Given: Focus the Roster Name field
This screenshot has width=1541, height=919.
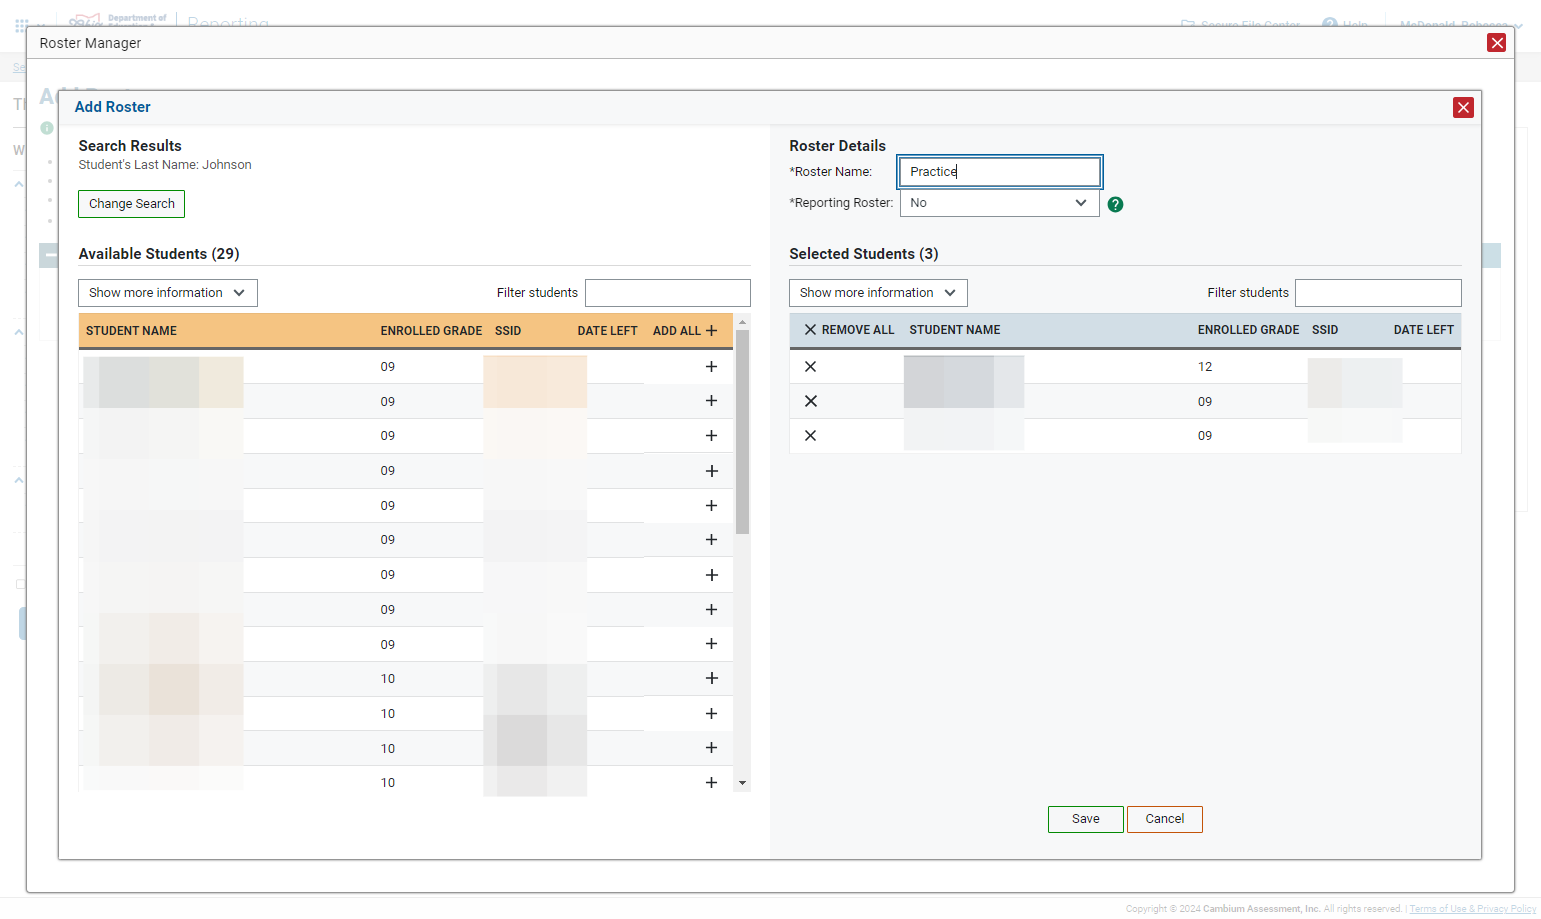Looking at the screenshot, I should [1000, 172].
